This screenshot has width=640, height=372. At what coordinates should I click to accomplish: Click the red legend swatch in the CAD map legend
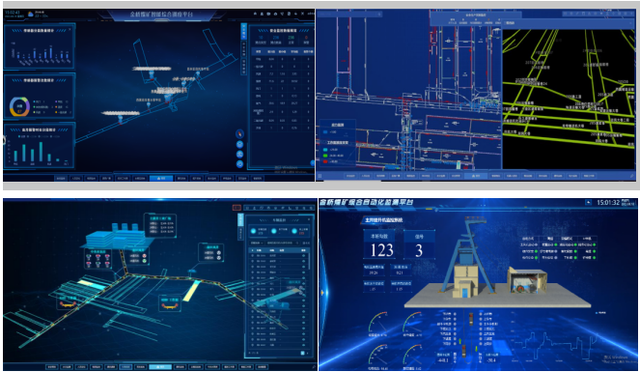pos(325,162)
